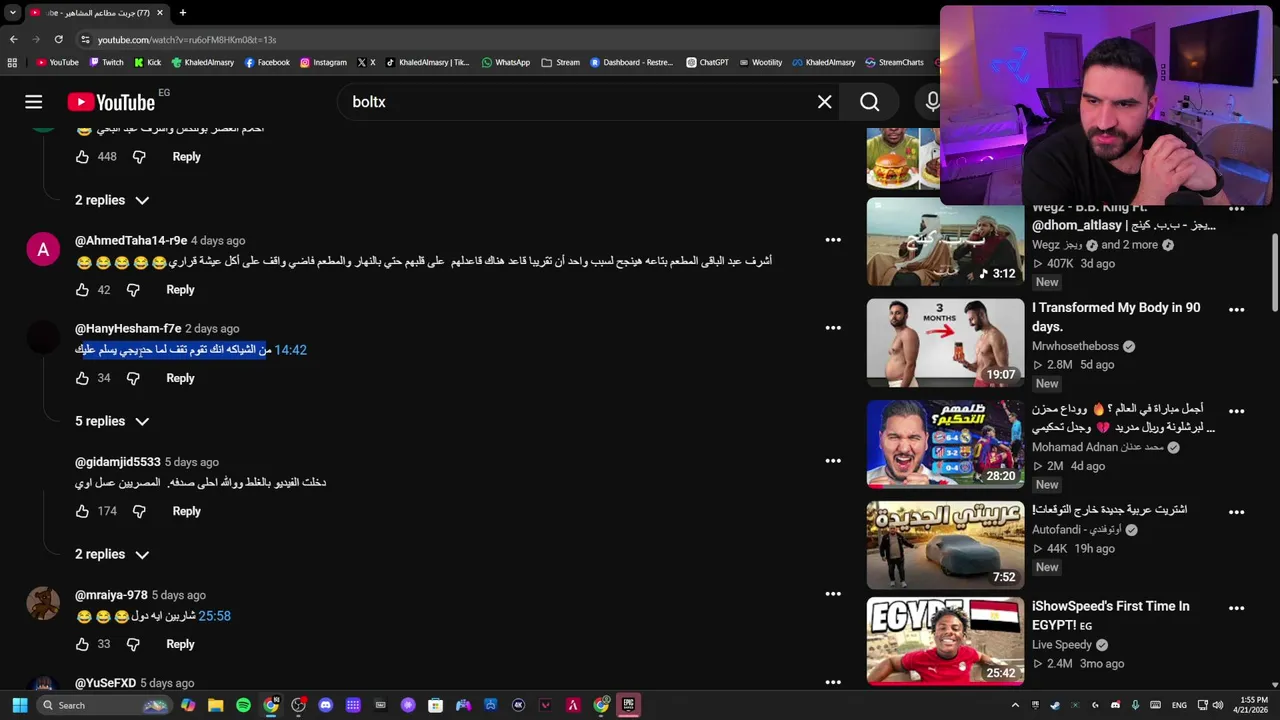
Task: Dislike the @mraiya-978 comment
Action: 133,644
